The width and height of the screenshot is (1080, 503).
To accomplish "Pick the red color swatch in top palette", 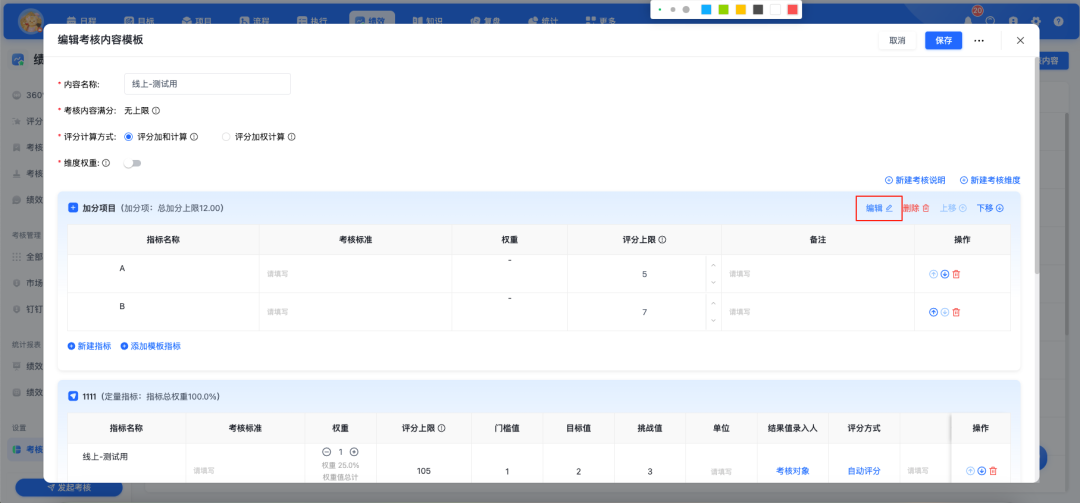I will pyautogui.click(x=792, y=9).
